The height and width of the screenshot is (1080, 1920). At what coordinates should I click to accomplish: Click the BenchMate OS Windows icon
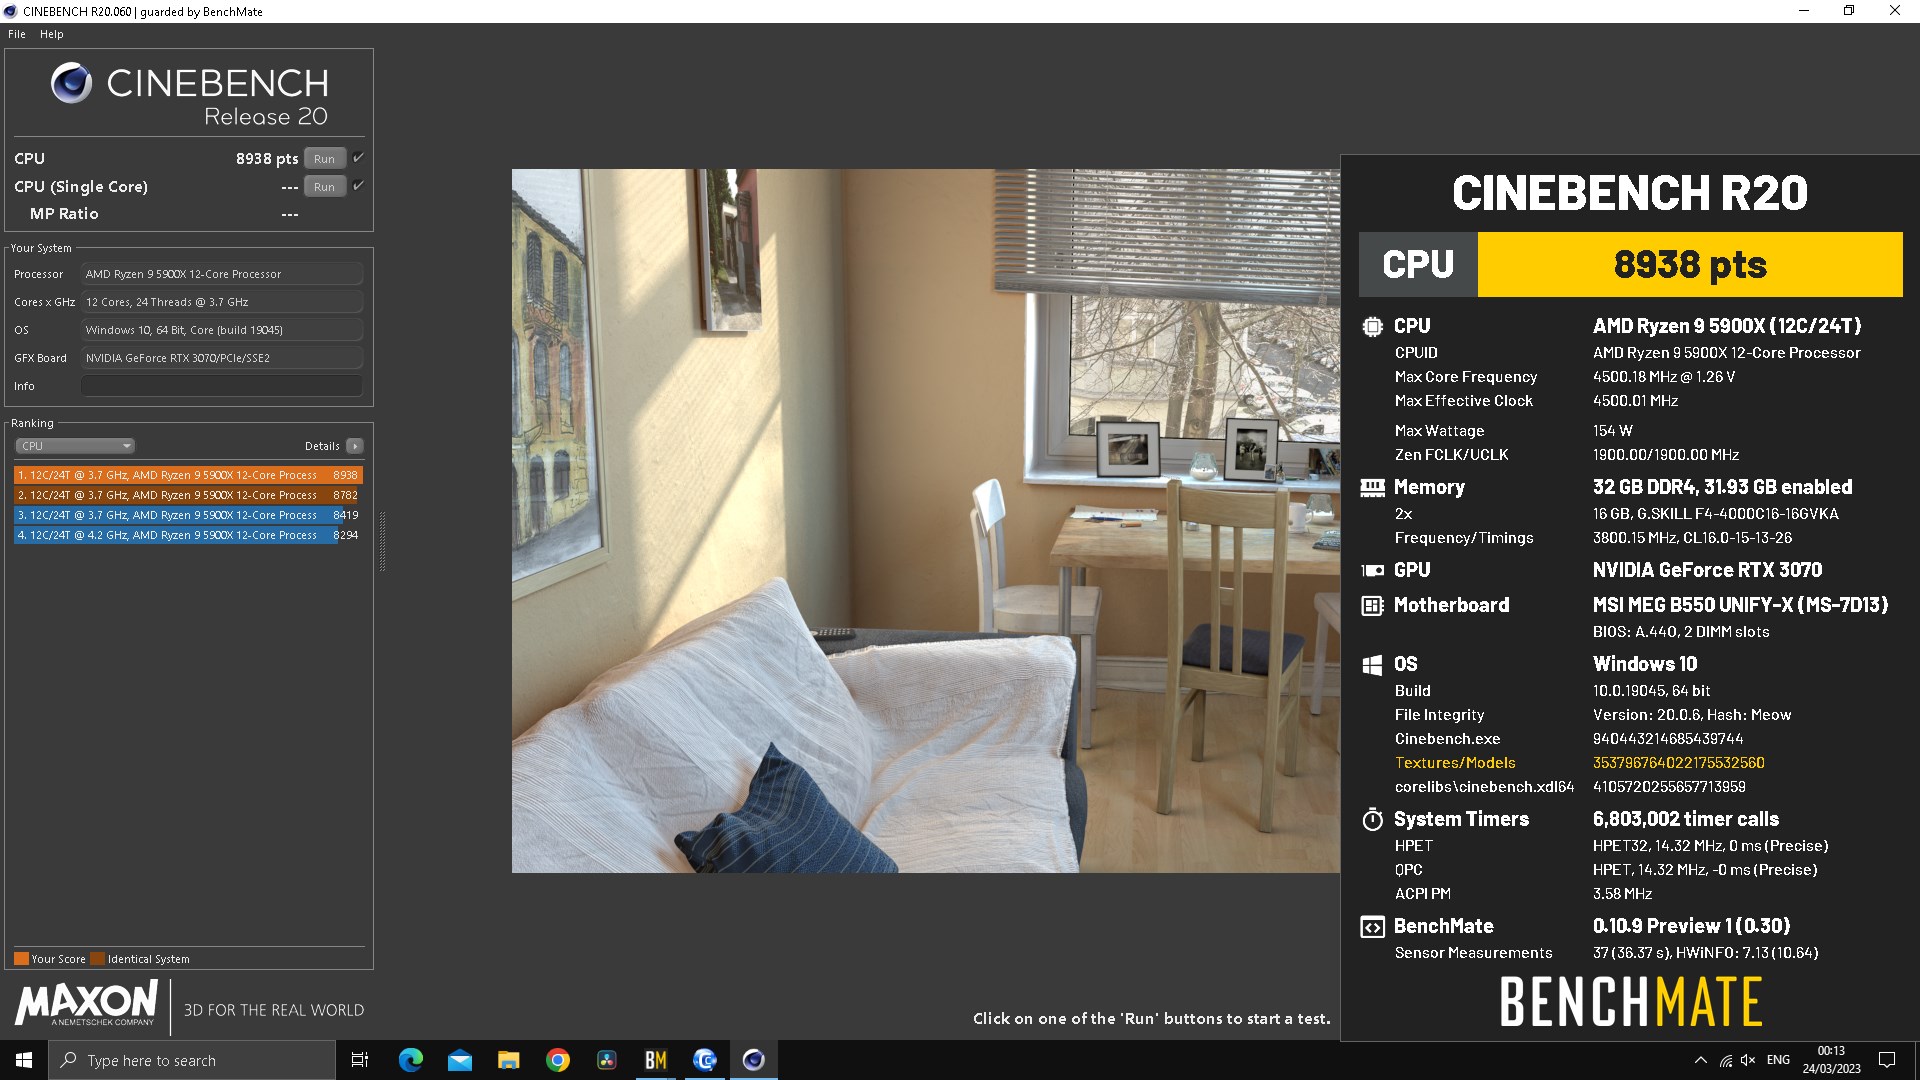click(1372, 664)
